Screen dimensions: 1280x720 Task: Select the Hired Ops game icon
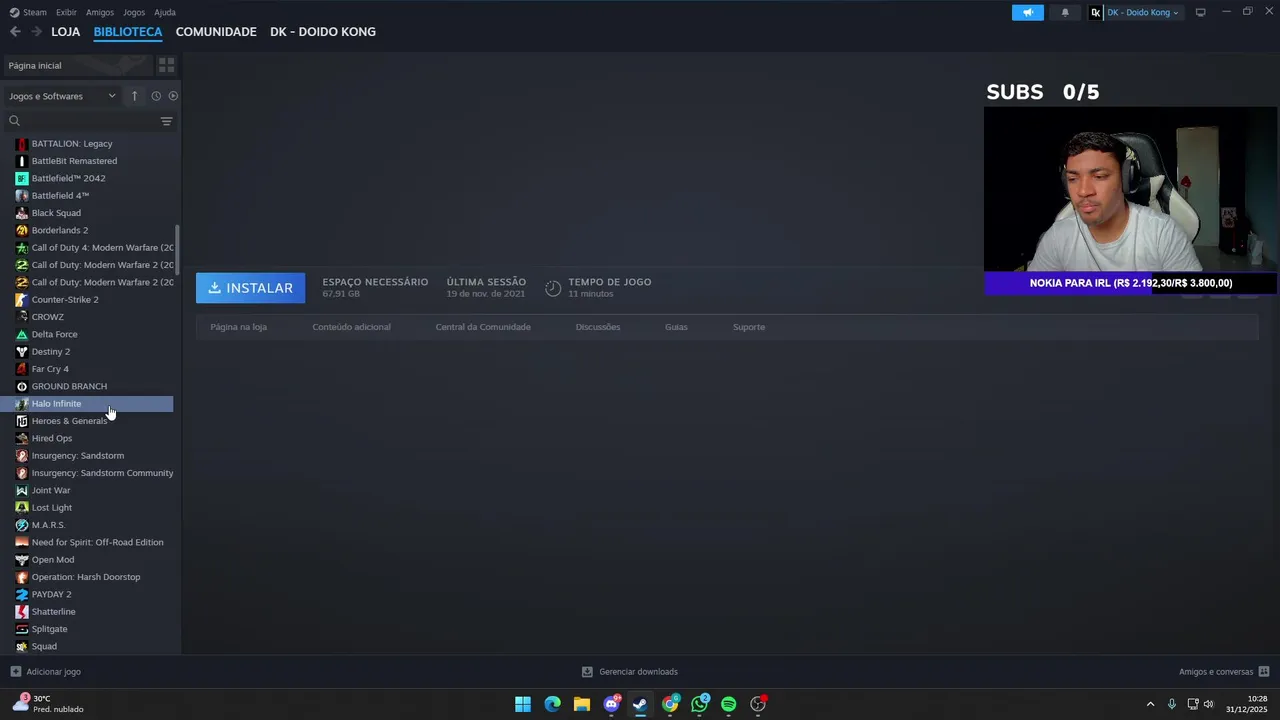click(22, 438)
